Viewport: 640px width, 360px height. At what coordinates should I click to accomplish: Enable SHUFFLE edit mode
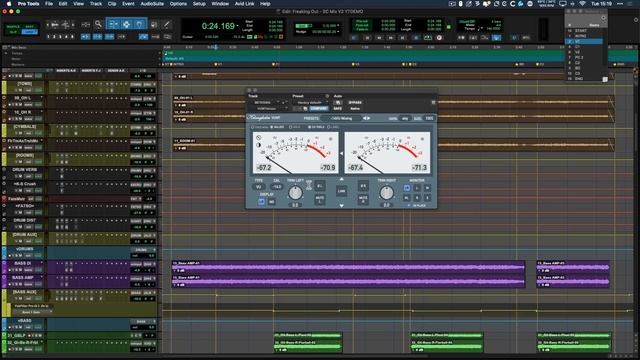click(x=13, y=26)
